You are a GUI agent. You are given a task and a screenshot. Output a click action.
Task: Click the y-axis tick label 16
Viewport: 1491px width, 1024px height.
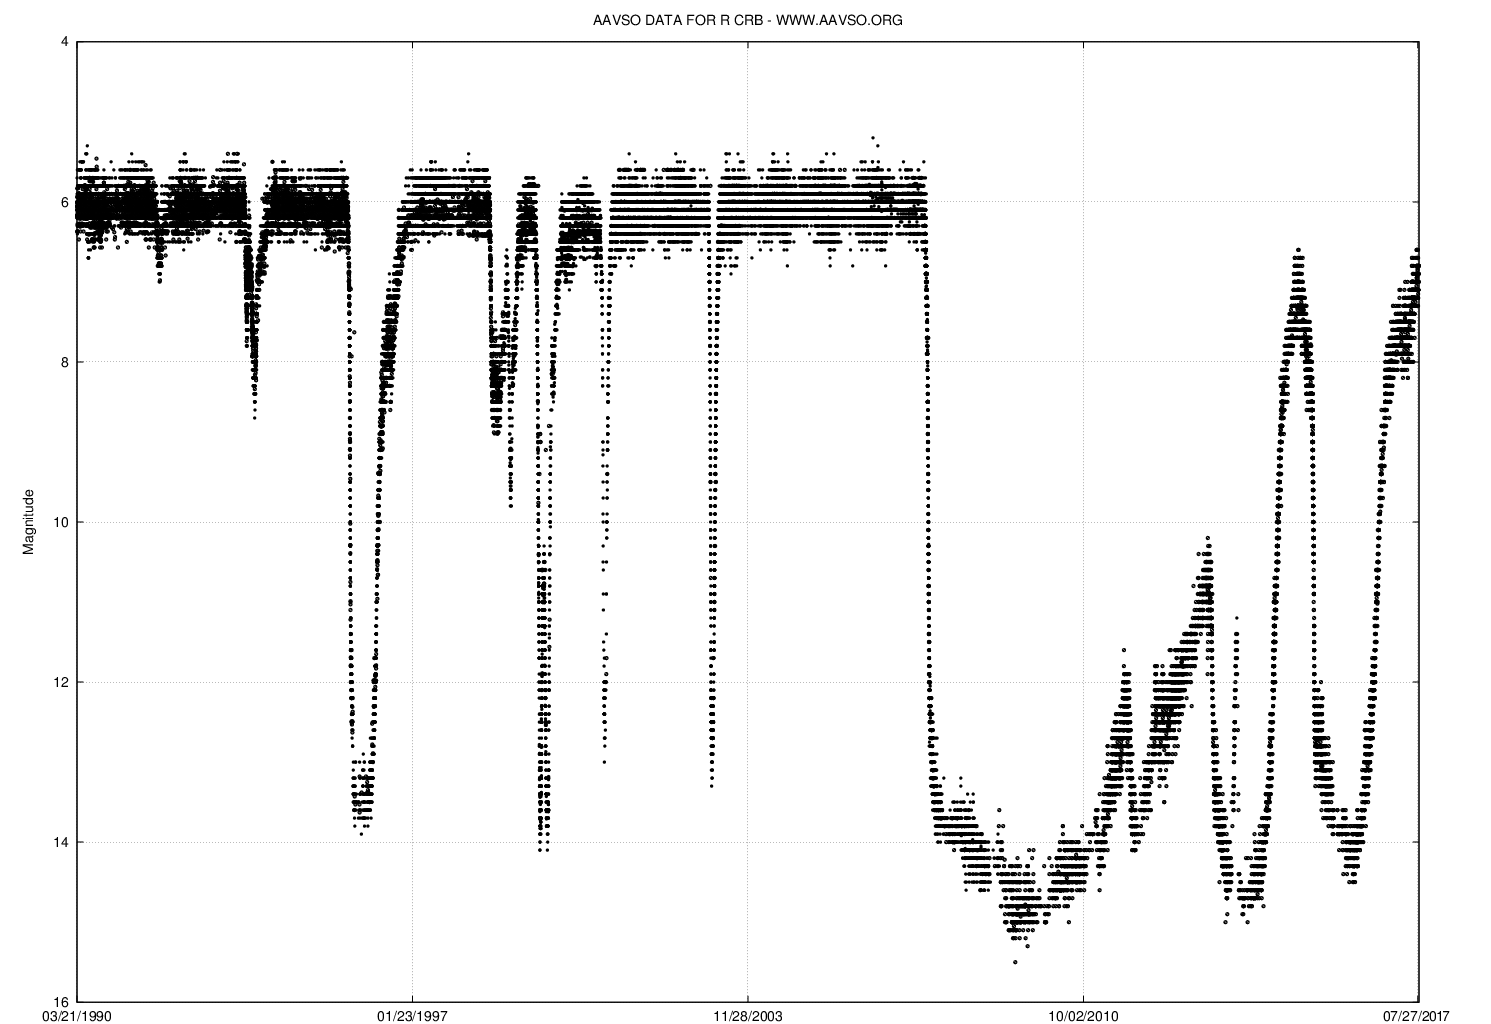(x=61, y=1002)
